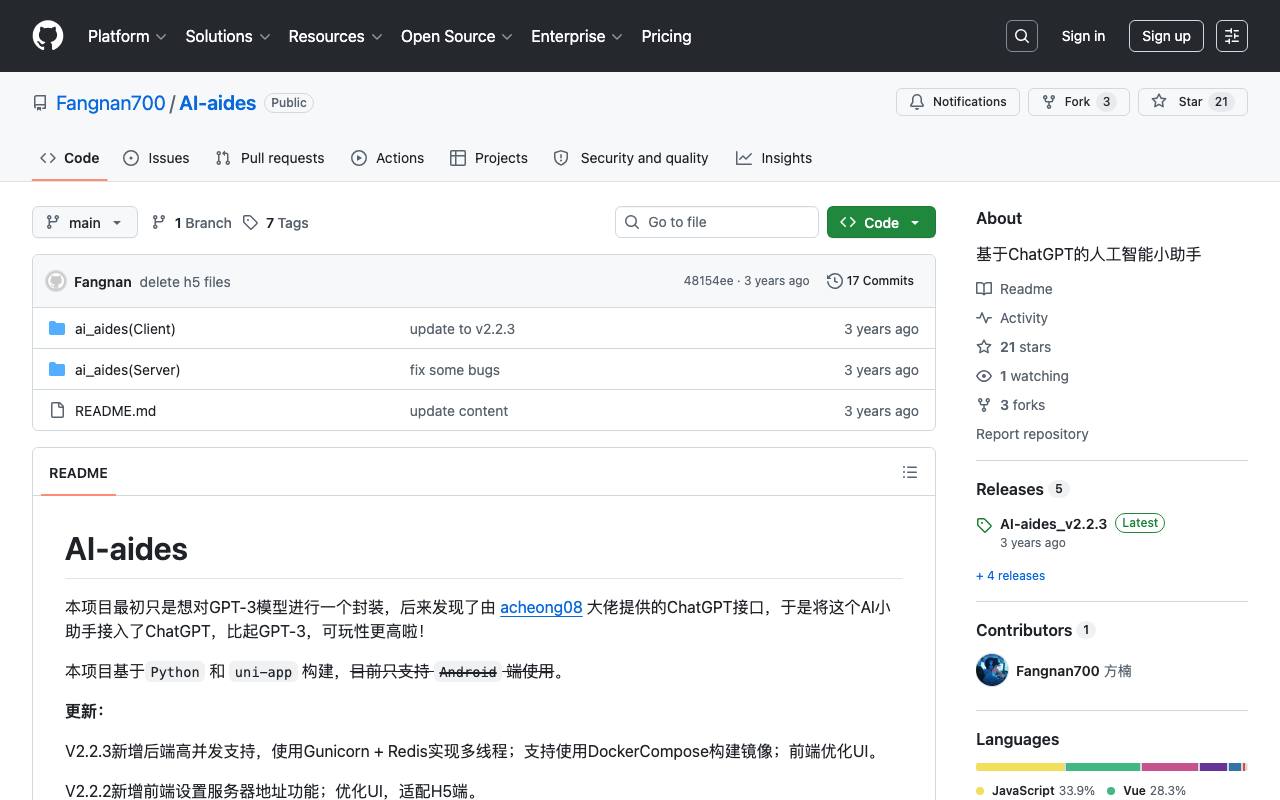Switch to the Issues tab
The image size is (1280, 800).
tap(156, 158)
